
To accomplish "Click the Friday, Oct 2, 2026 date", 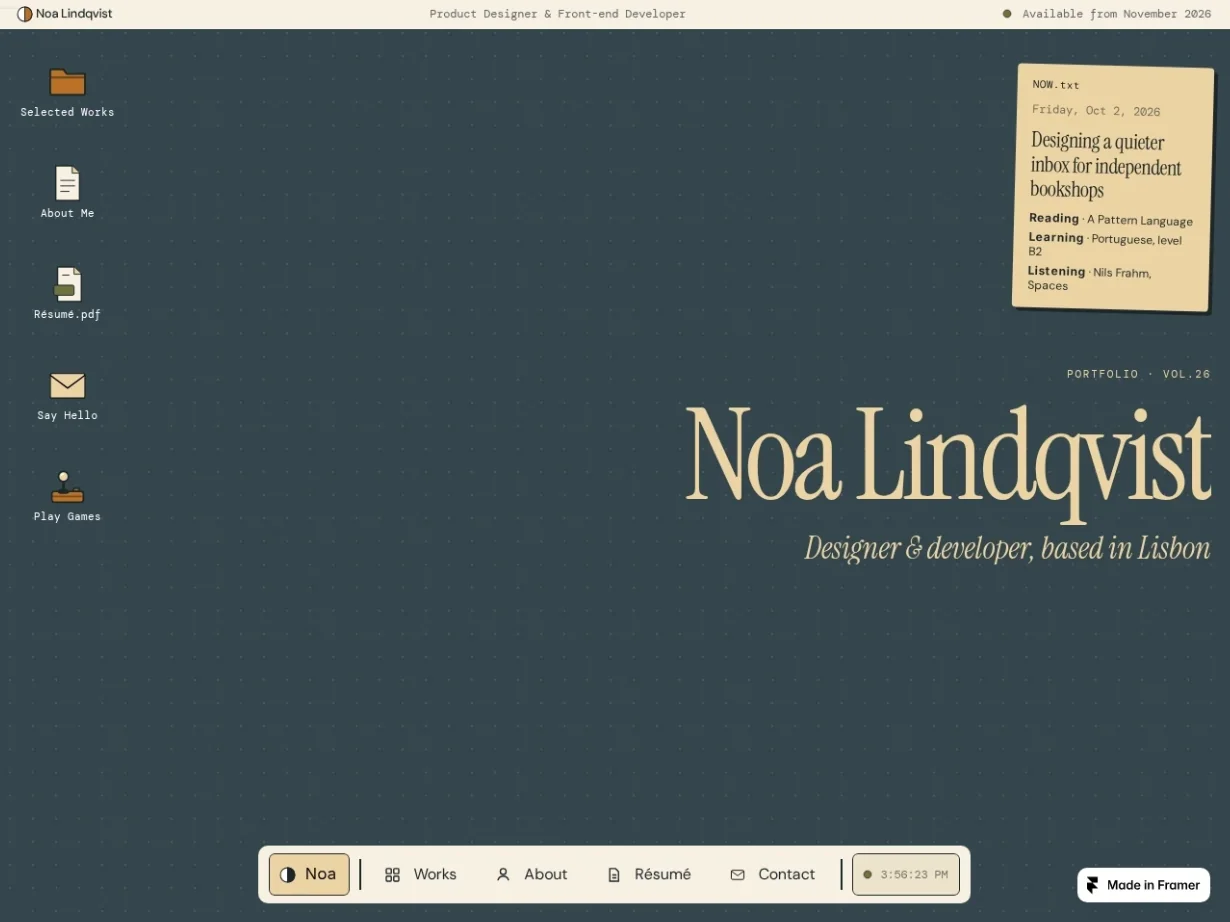I will tap(1096, 111).
